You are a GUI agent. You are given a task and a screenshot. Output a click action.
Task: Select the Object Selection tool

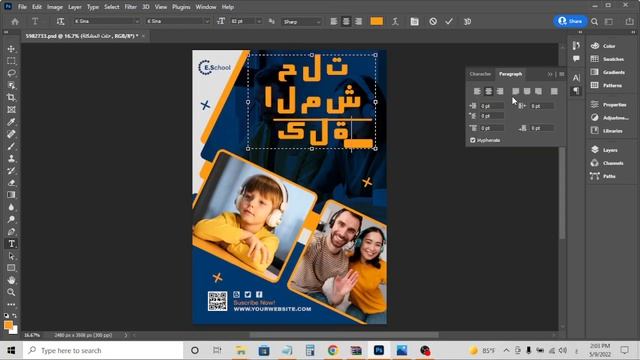(x=11, y=85)
